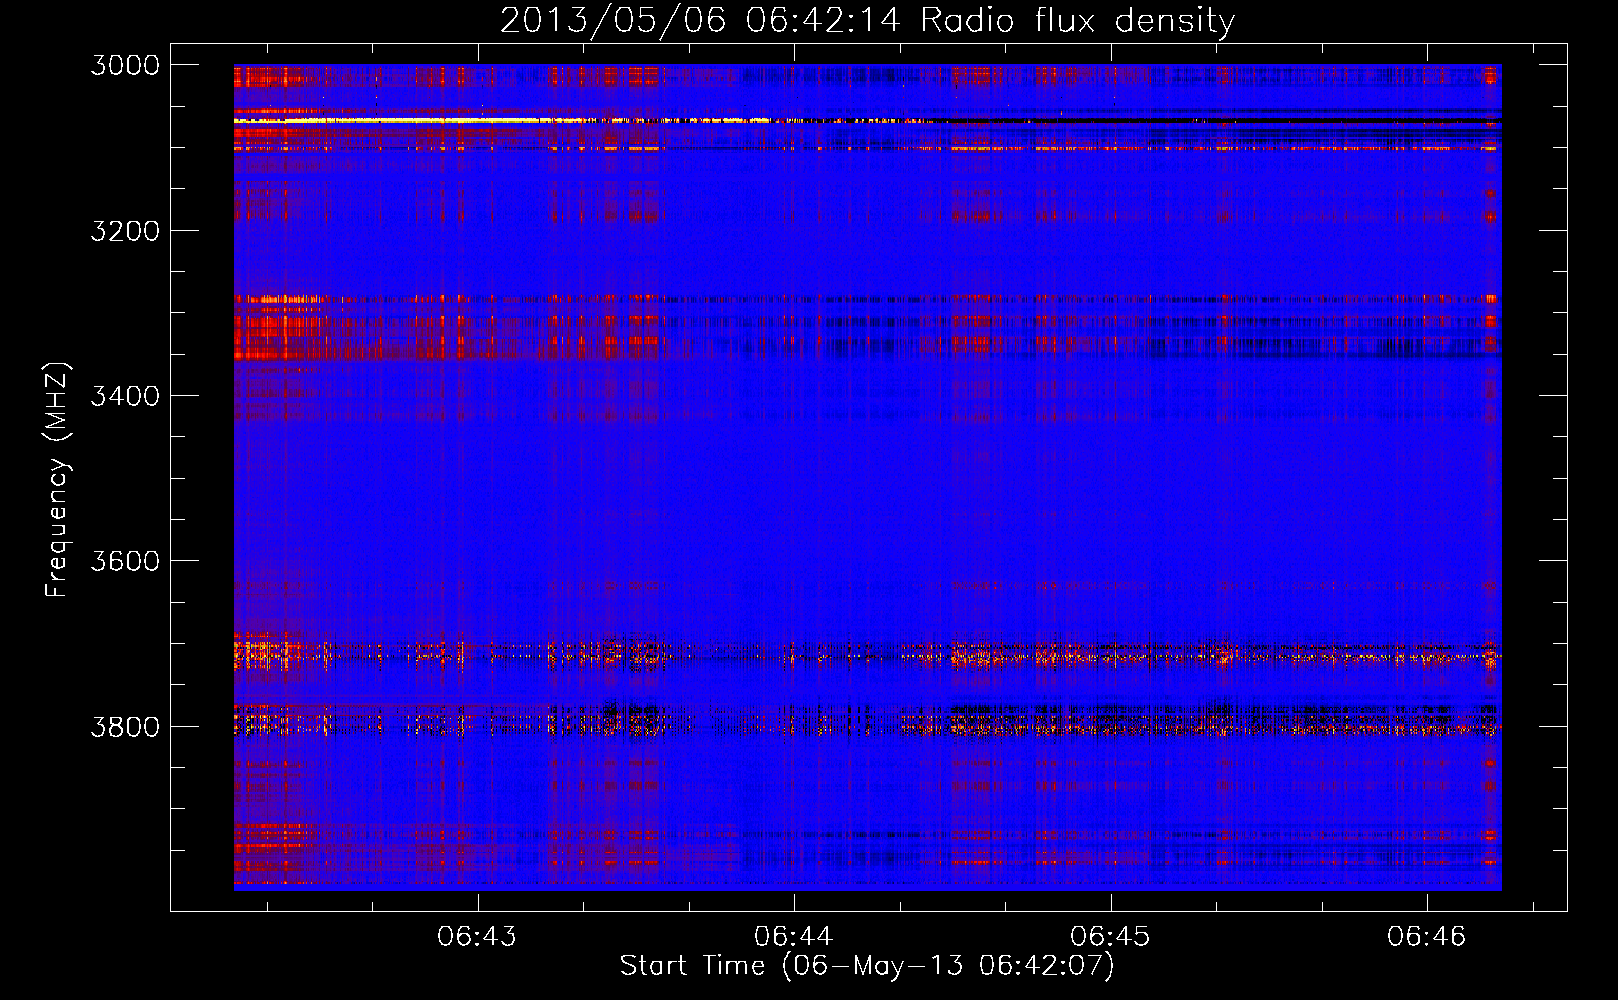Click the 06:43 time tick label
The width and height of the screenshot is (1618, 1000).
coord(477,936)
